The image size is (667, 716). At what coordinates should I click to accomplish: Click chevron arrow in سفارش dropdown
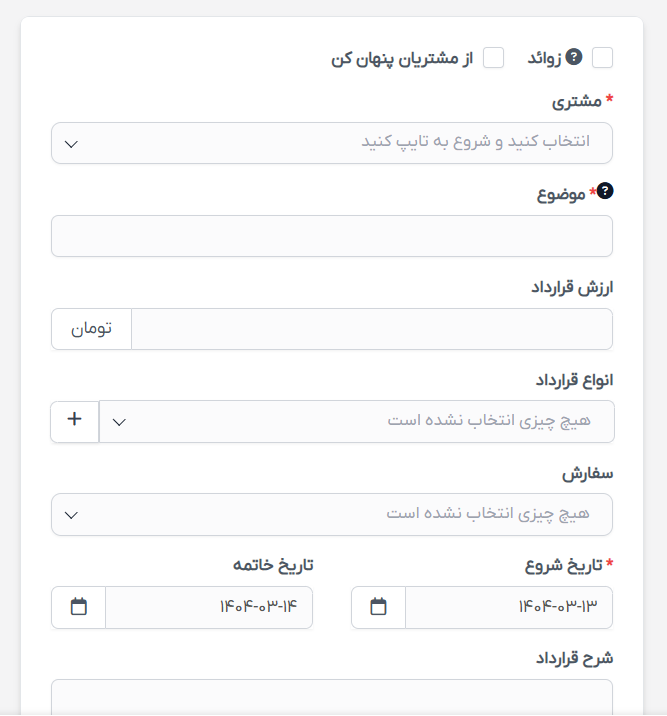[x=71, y=515]
